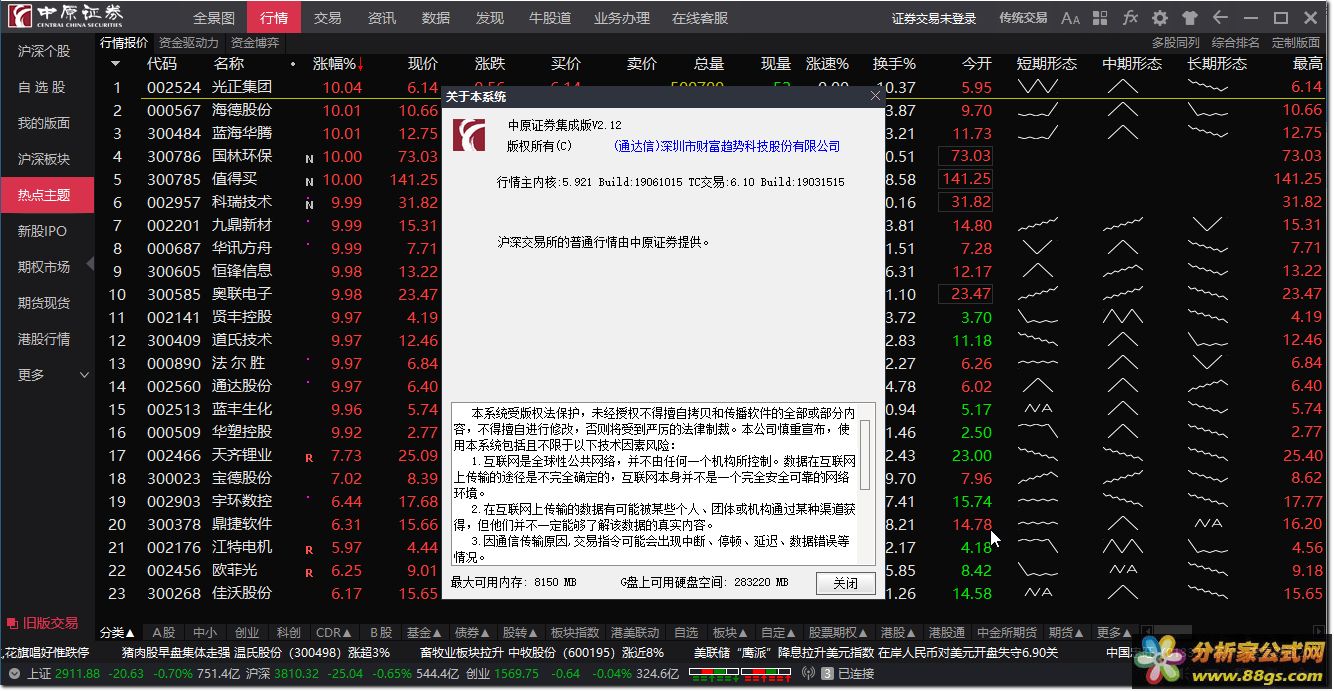Image resolution: width=1334 pixels, height=691 pixels.
Task: Switch to the 科创 bottom tab
Action: click(288, 633)
